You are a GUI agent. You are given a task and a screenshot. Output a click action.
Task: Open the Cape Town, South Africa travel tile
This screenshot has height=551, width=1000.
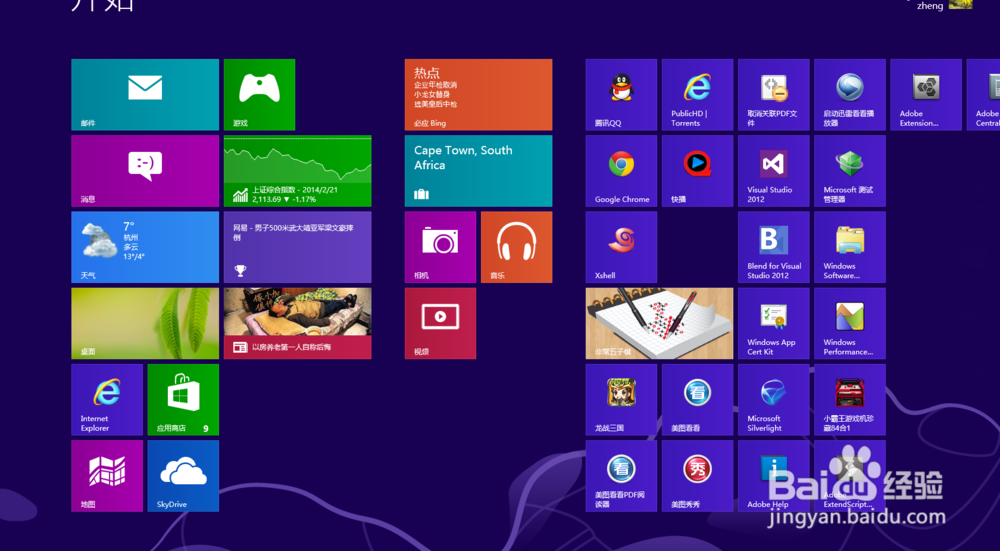478,171
